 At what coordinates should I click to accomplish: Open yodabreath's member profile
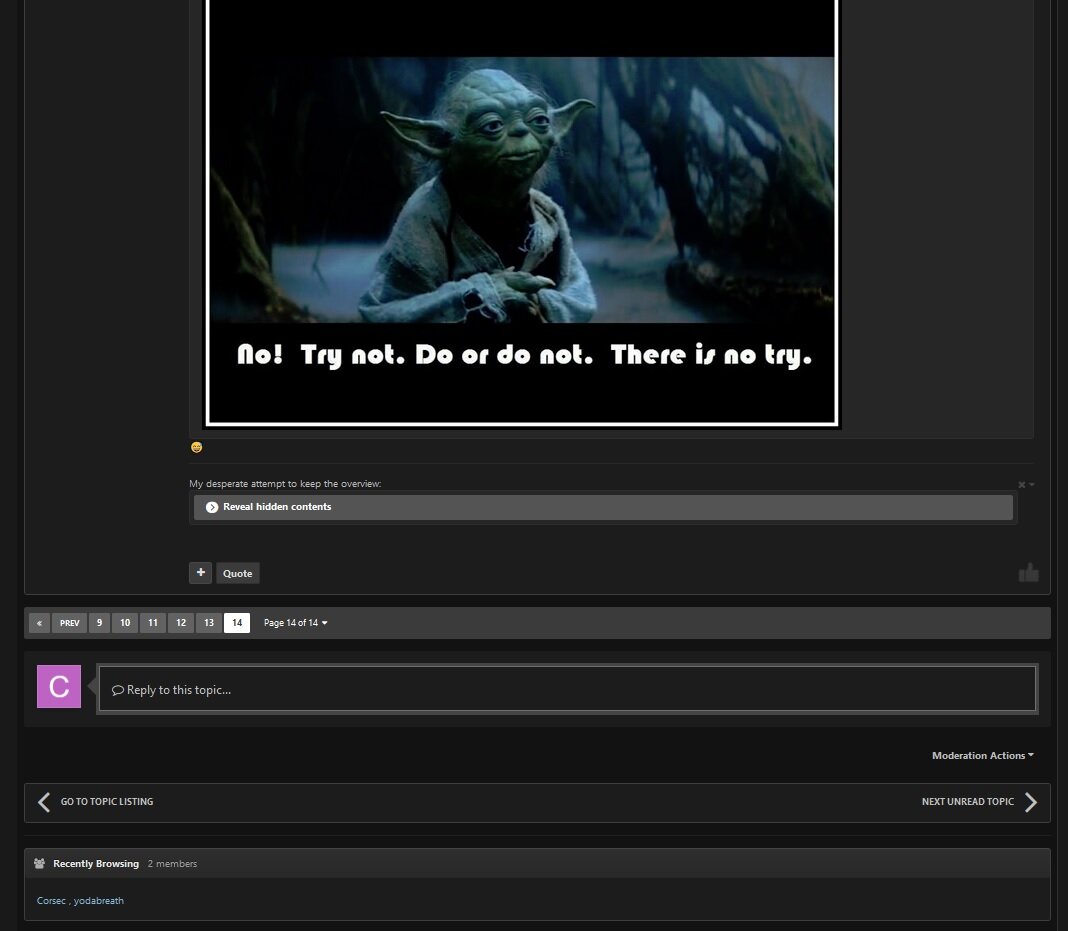coord(99,900)
